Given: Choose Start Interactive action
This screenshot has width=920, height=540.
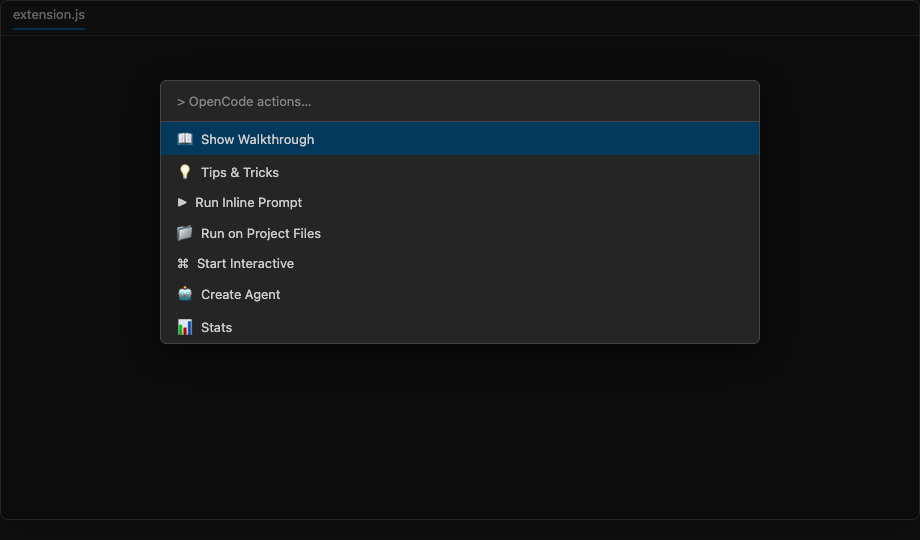Looking at the screenshot, I should pos(459,264).
